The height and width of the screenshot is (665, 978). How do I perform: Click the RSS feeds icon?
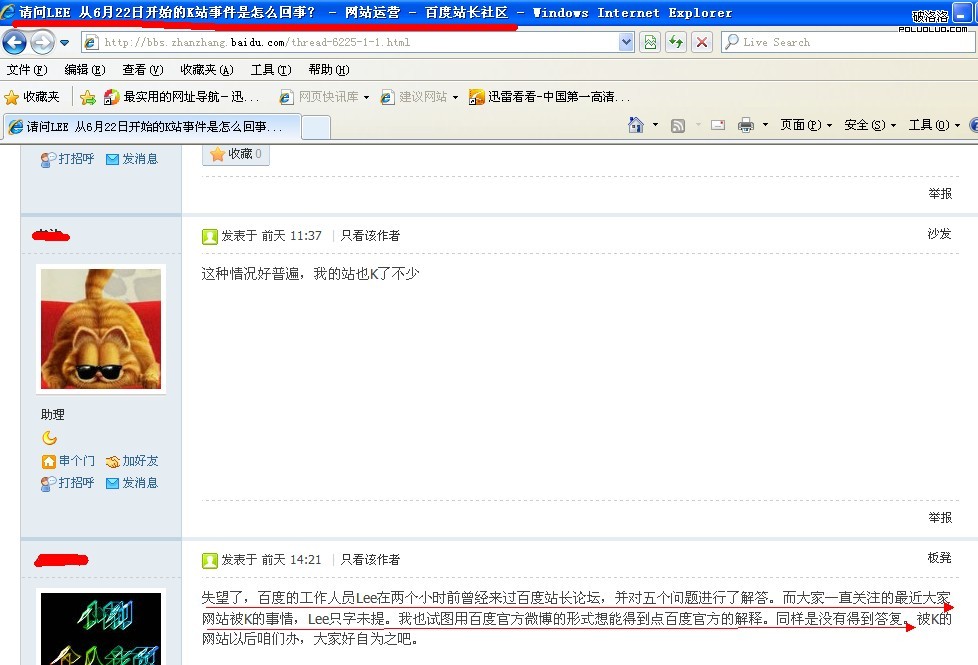coord(678,125)
